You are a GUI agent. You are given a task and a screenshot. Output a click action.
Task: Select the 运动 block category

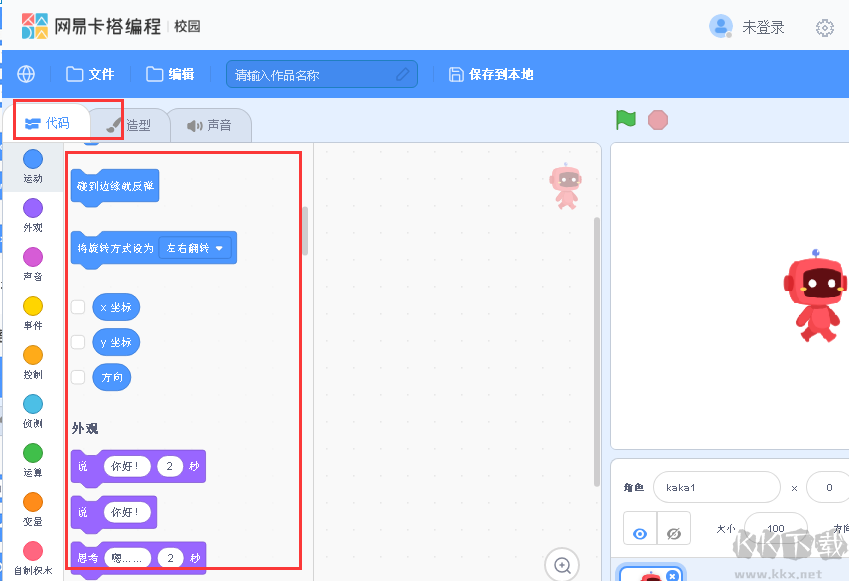[33, 167]
